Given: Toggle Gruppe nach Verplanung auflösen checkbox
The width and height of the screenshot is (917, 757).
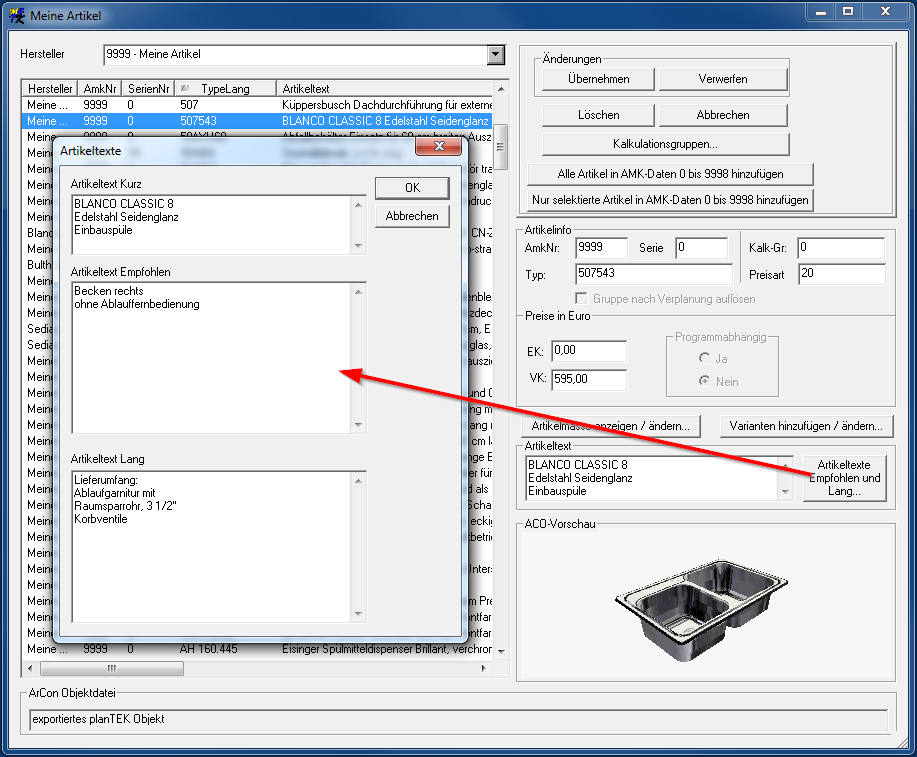Looking at the screenshot, I should [x=583, y=299].
